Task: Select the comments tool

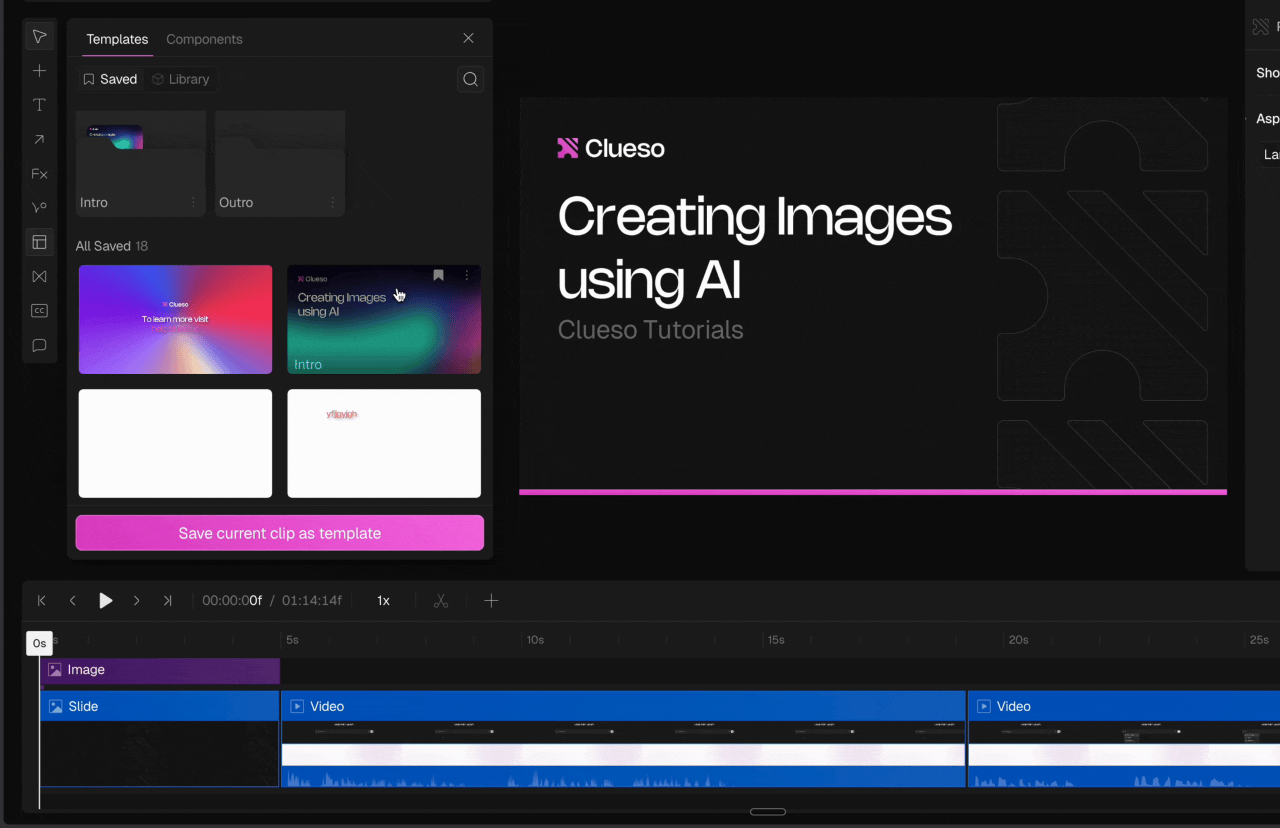Action: [39, 345]
